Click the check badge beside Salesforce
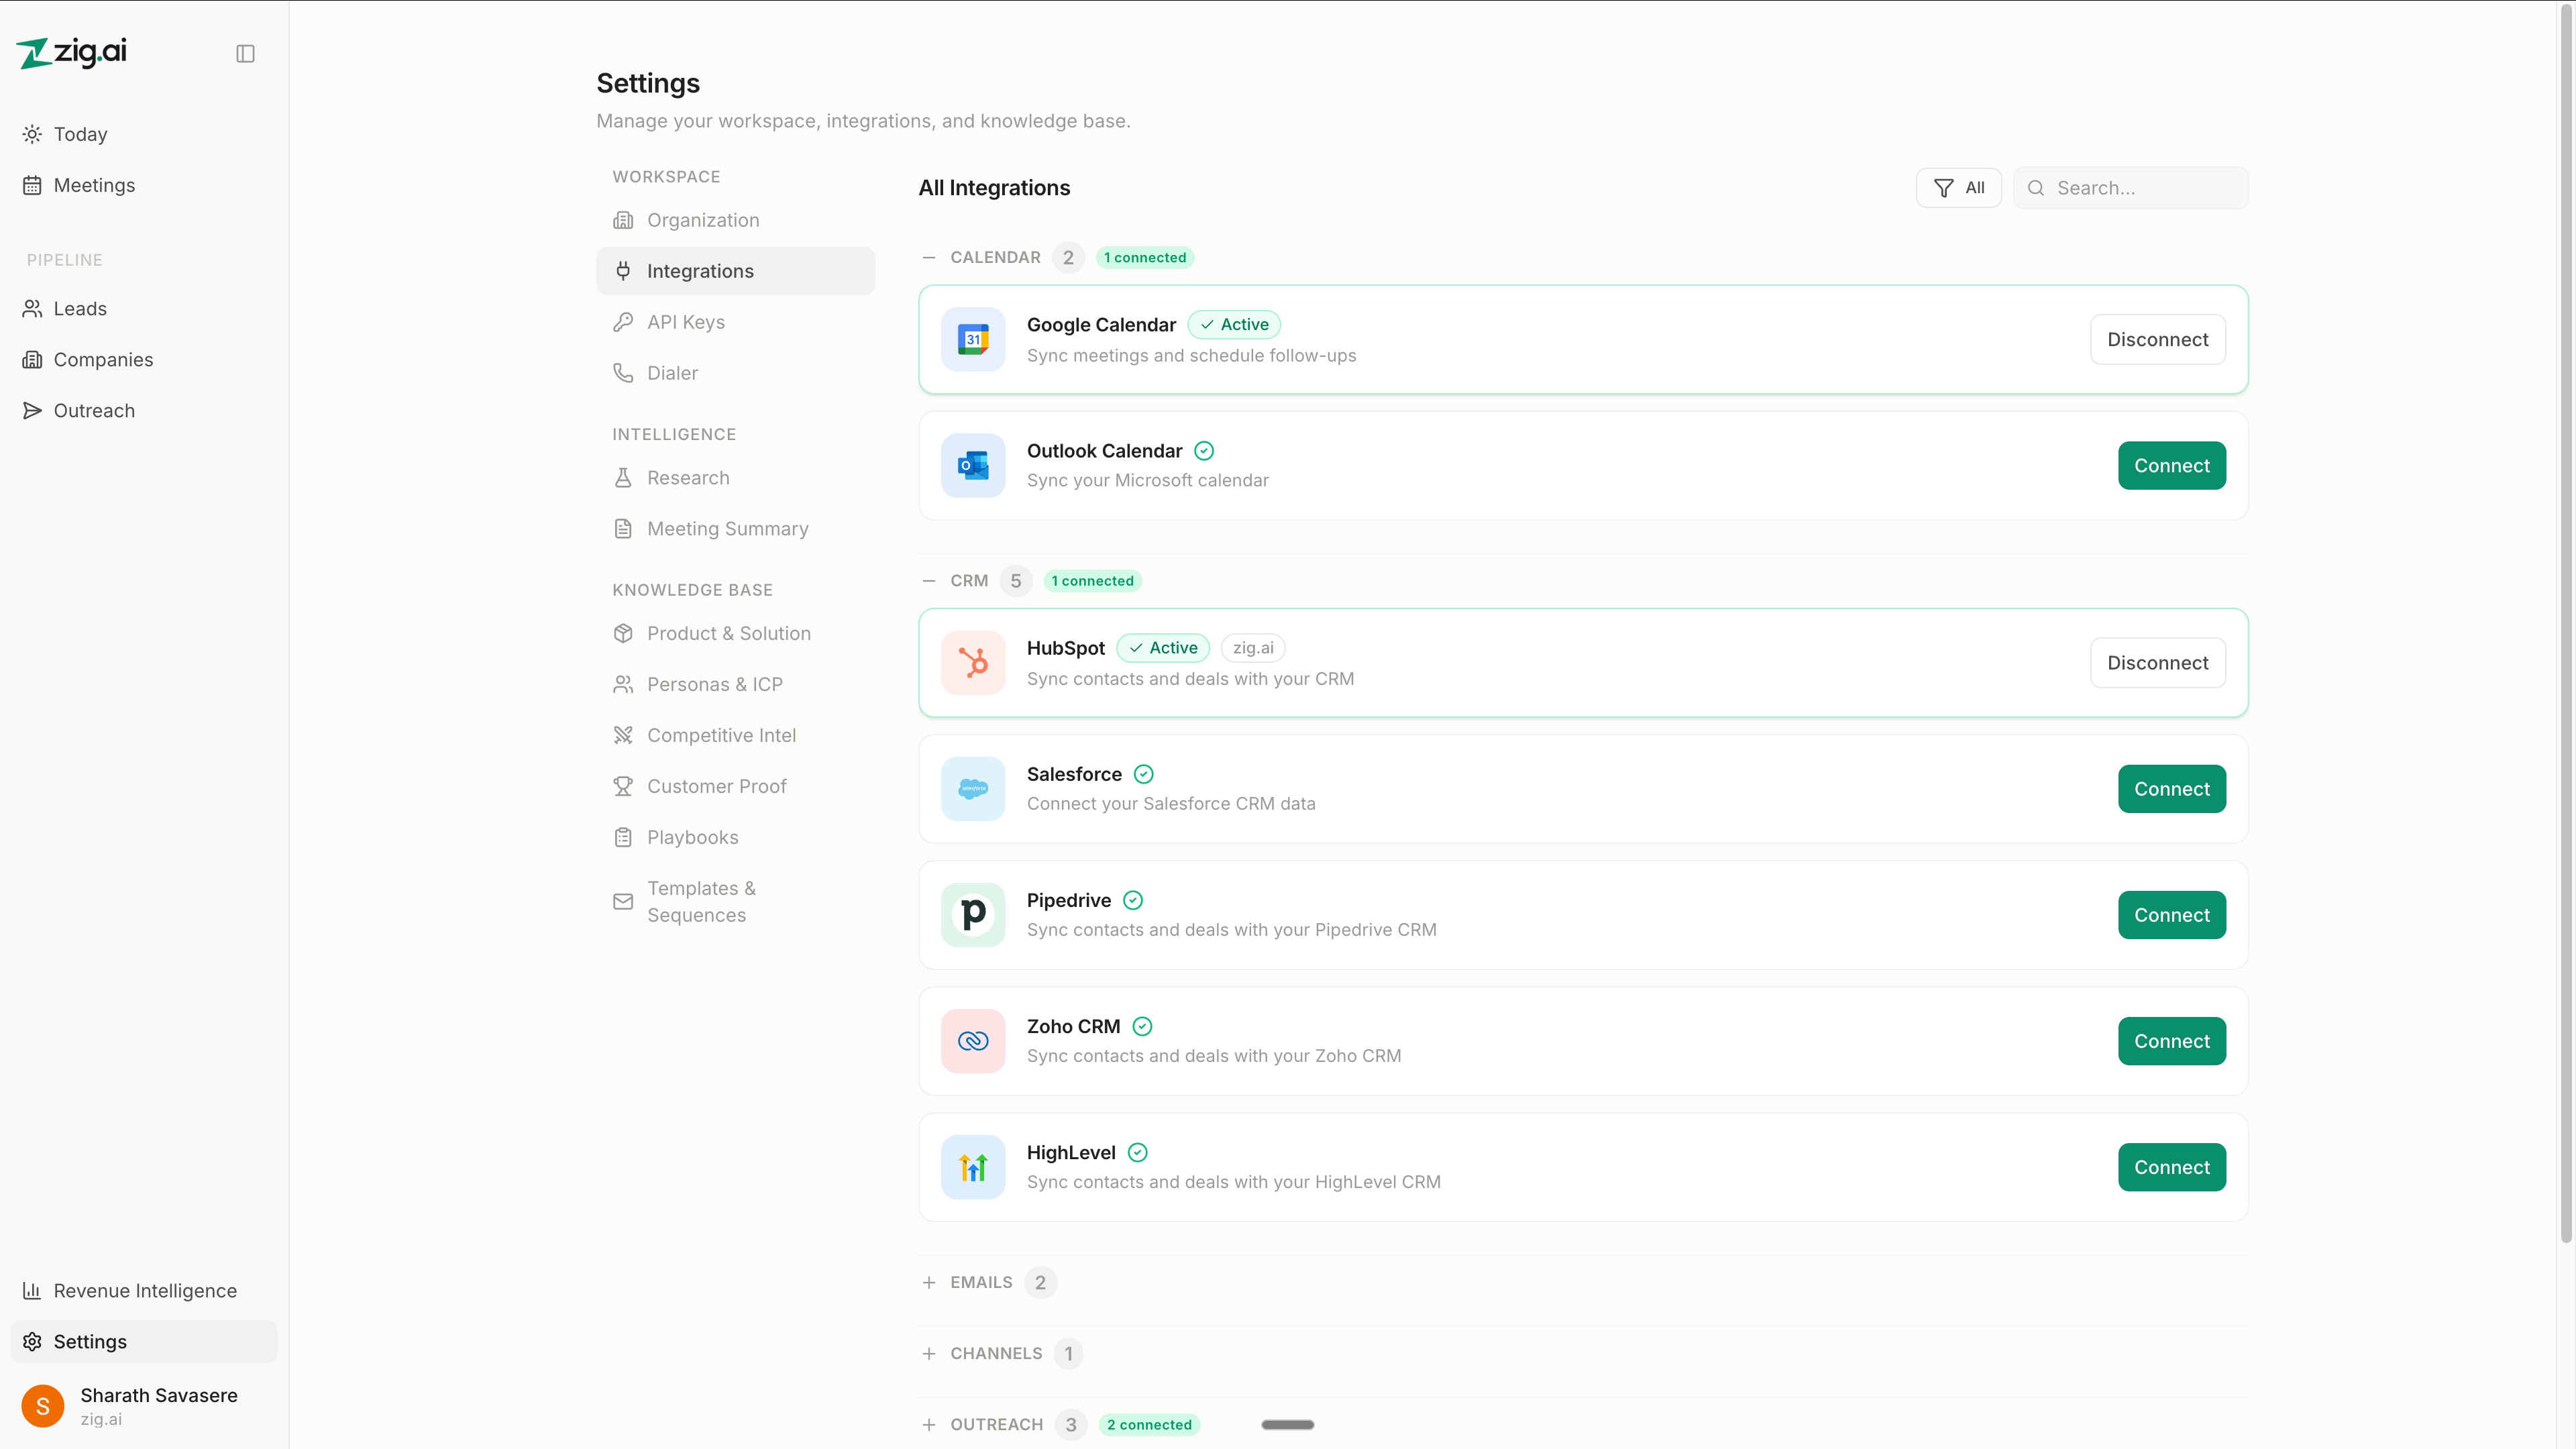The width and height of the screenshot is (2576, 1449). coord(1144,774)
